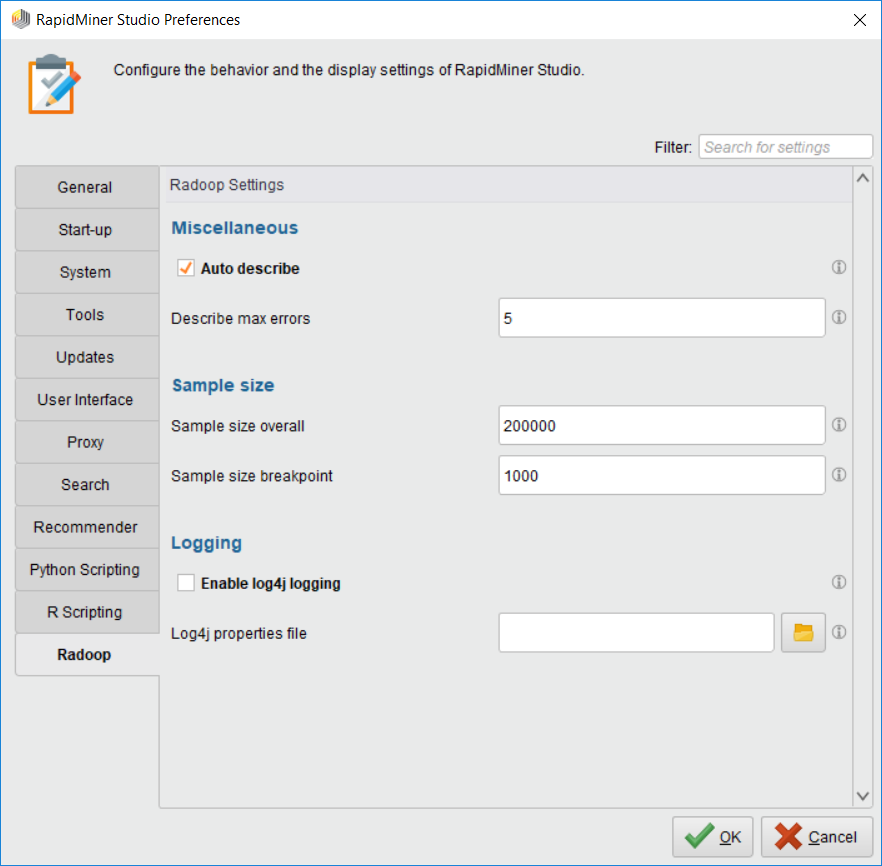The width and height of the screenshot is (882, 866).
Task: Open the Python Scripting tab
Action: click(87, 569)
